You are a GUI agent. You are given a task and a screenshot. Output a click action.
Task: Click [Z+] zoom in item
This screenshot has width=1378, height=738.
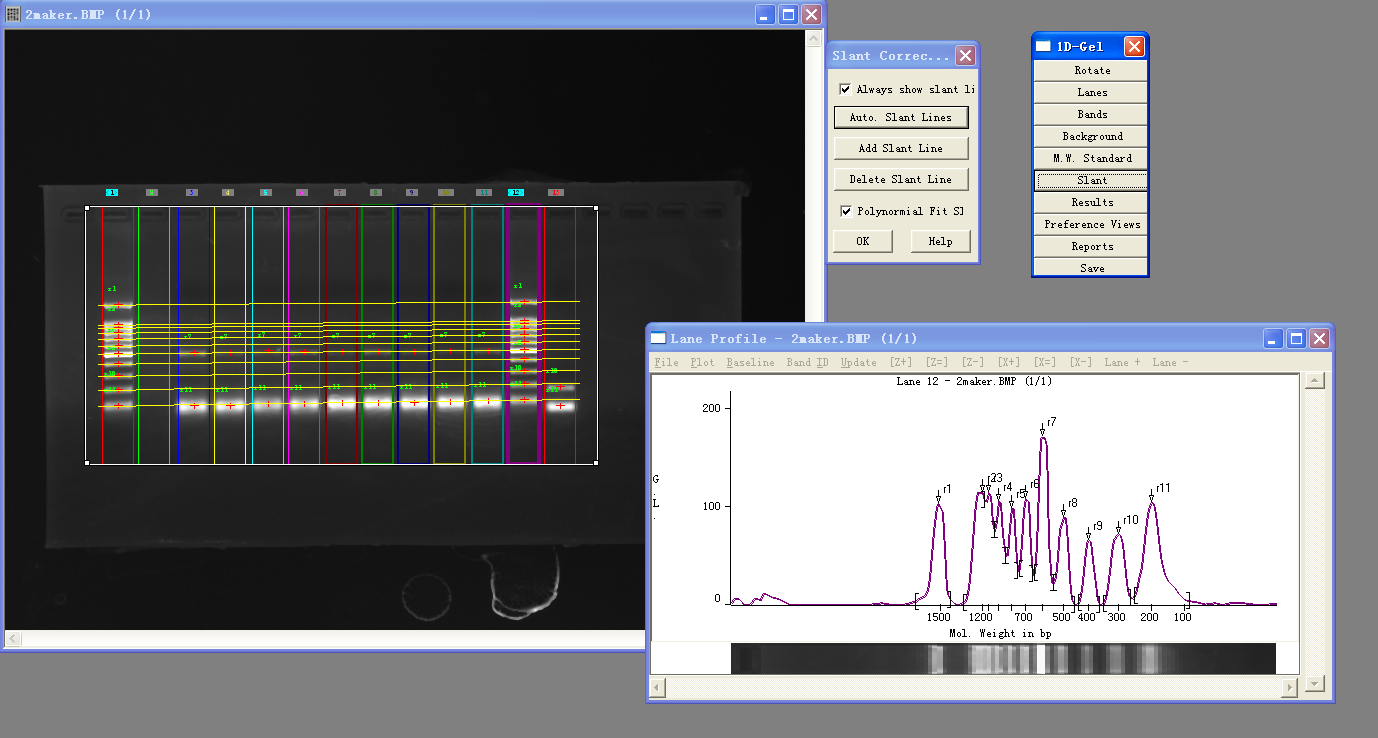pyautogui.click(x=901, y=362)
